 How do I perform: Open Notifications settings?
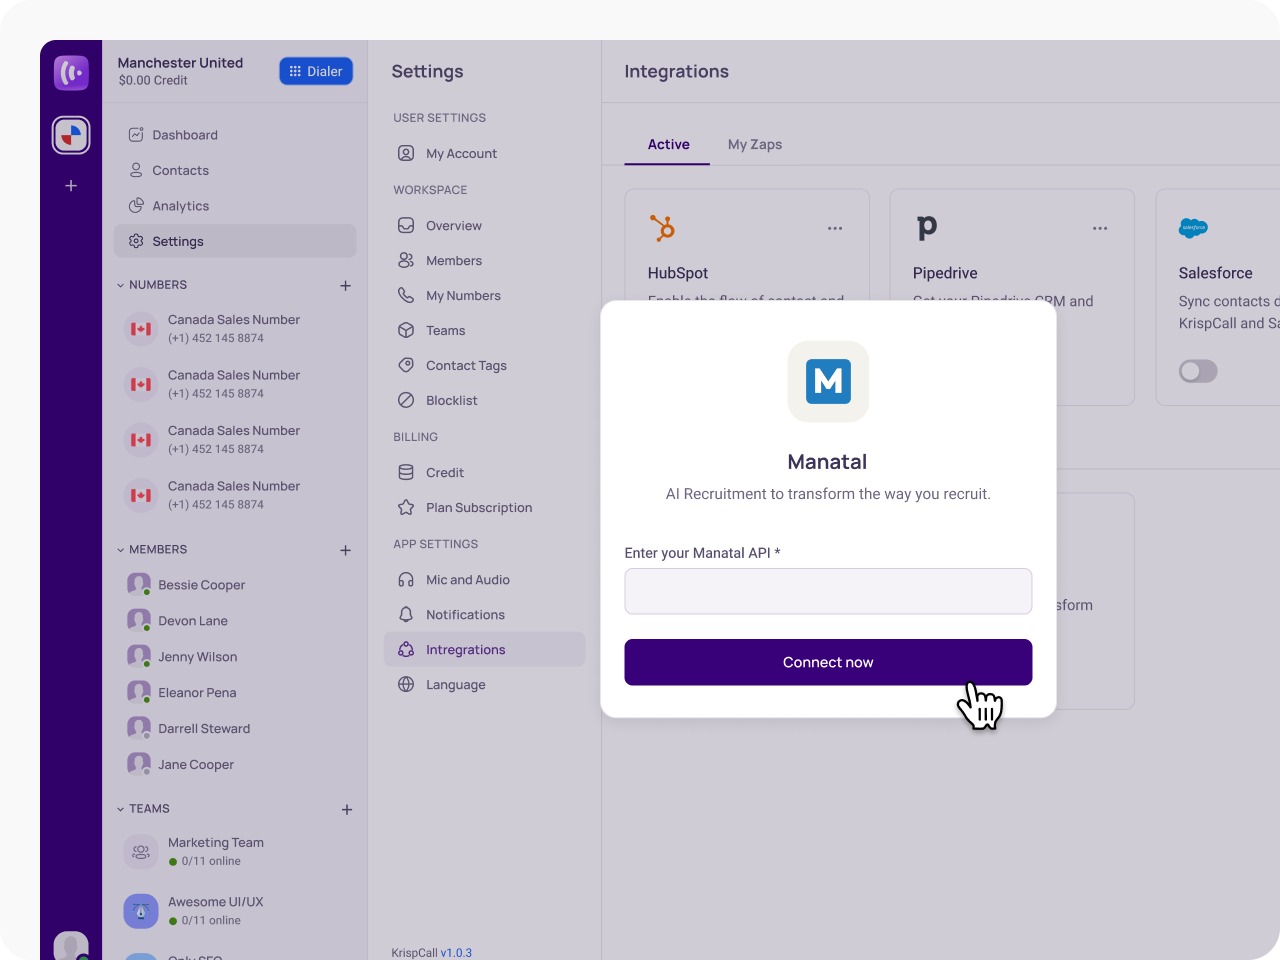point(485,615)
